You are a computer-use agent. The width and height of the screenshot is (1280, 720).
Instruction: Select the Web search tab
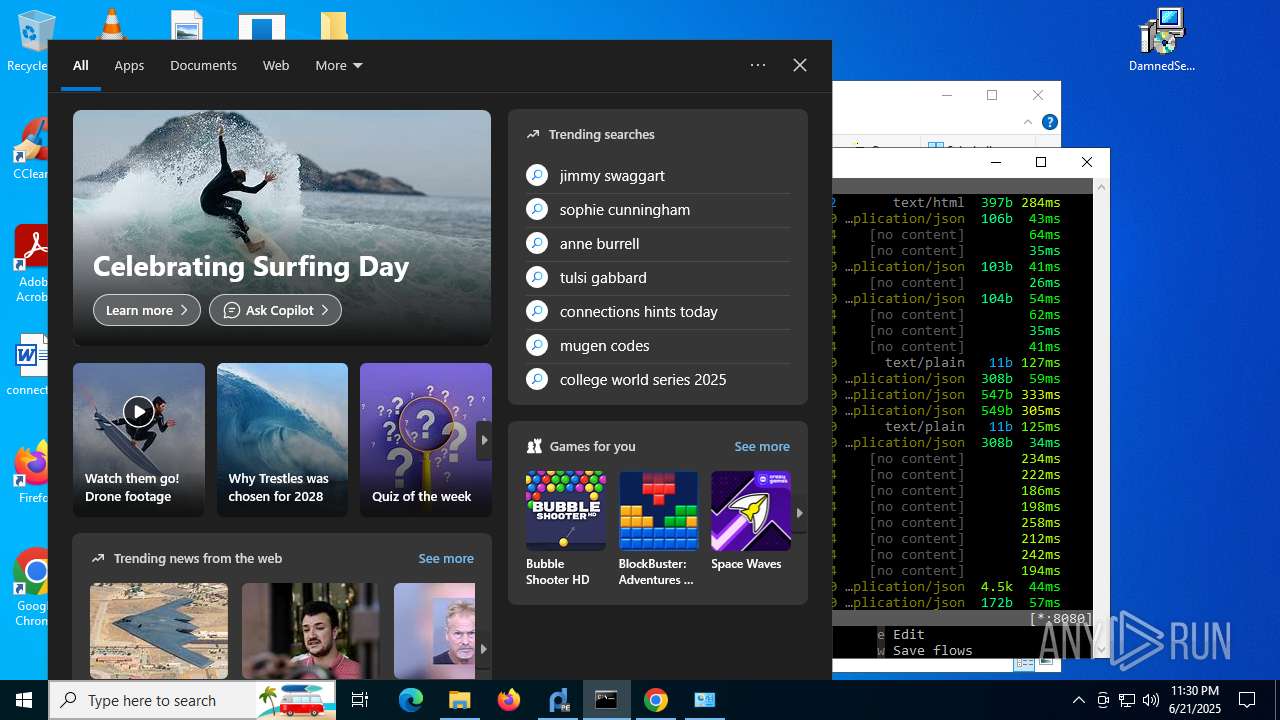coord(276,65)
